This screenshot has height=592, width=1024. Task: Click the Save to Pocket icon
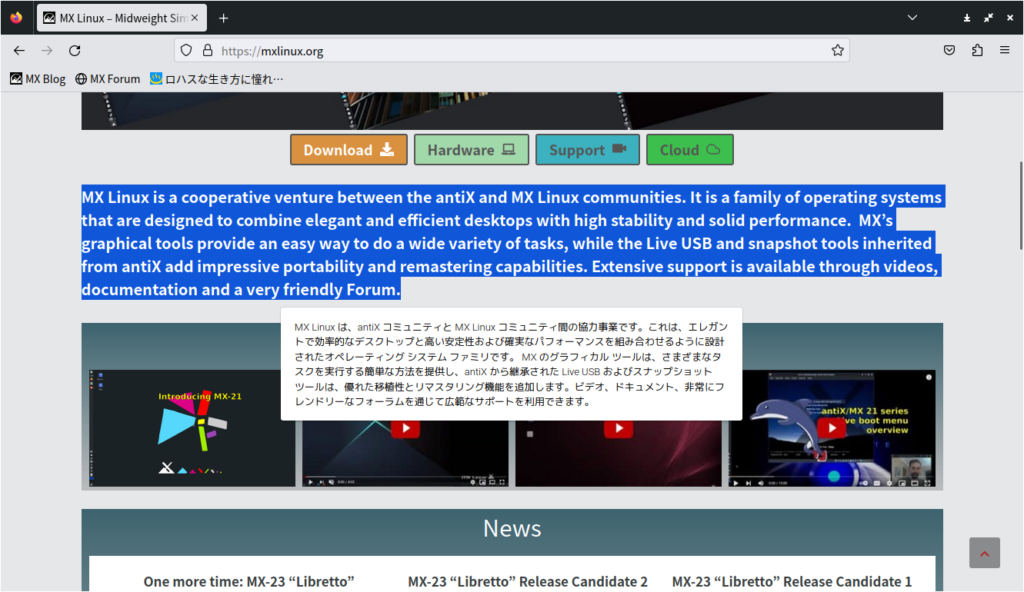[x=950, y=50]
